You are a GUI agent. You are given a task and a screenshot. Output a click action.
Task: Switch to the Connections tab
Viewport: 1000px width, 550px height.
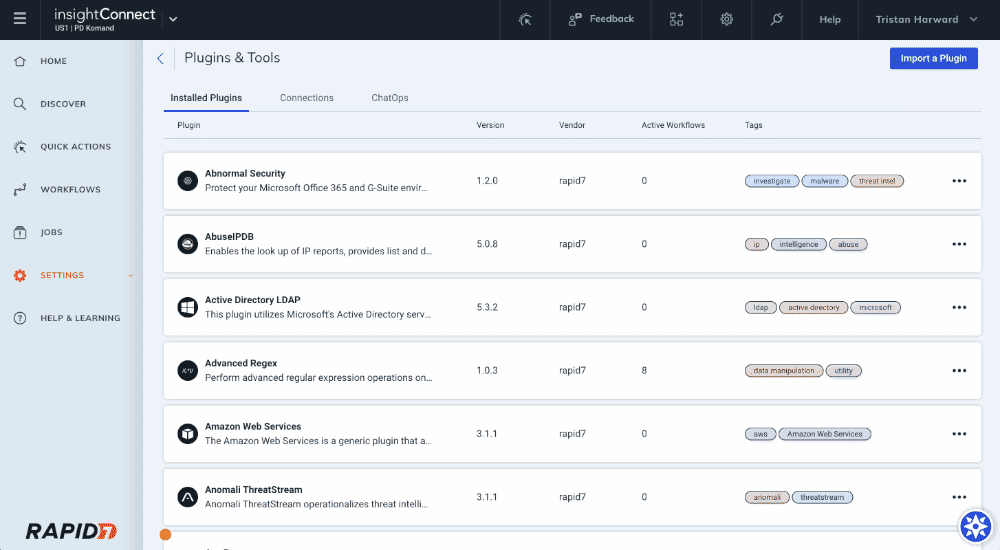pos(306,98)
